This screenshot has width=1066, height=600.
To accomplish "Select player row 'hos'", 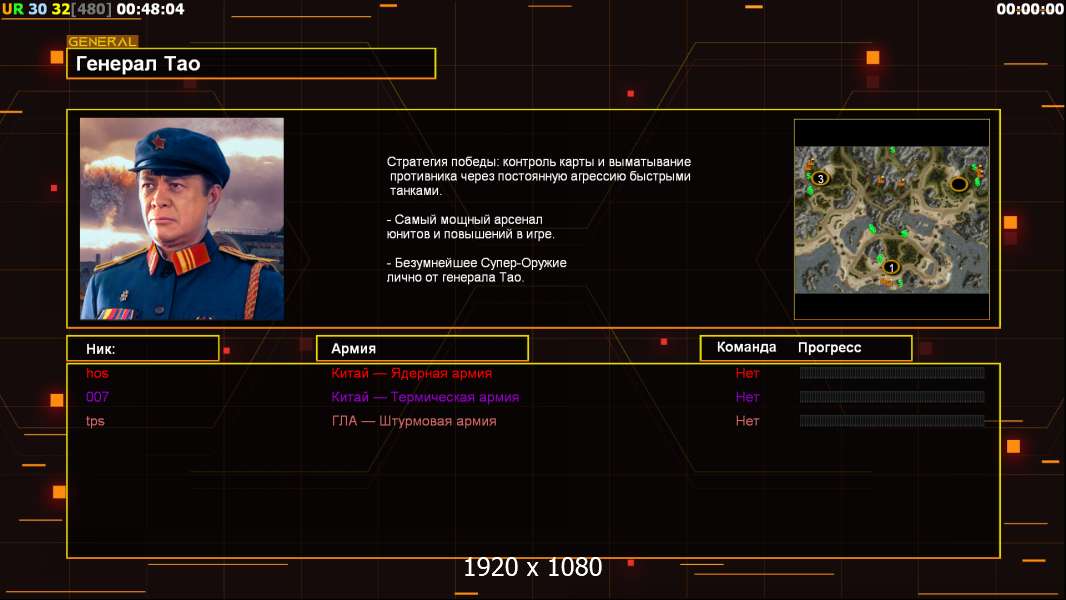I will 533,373.
